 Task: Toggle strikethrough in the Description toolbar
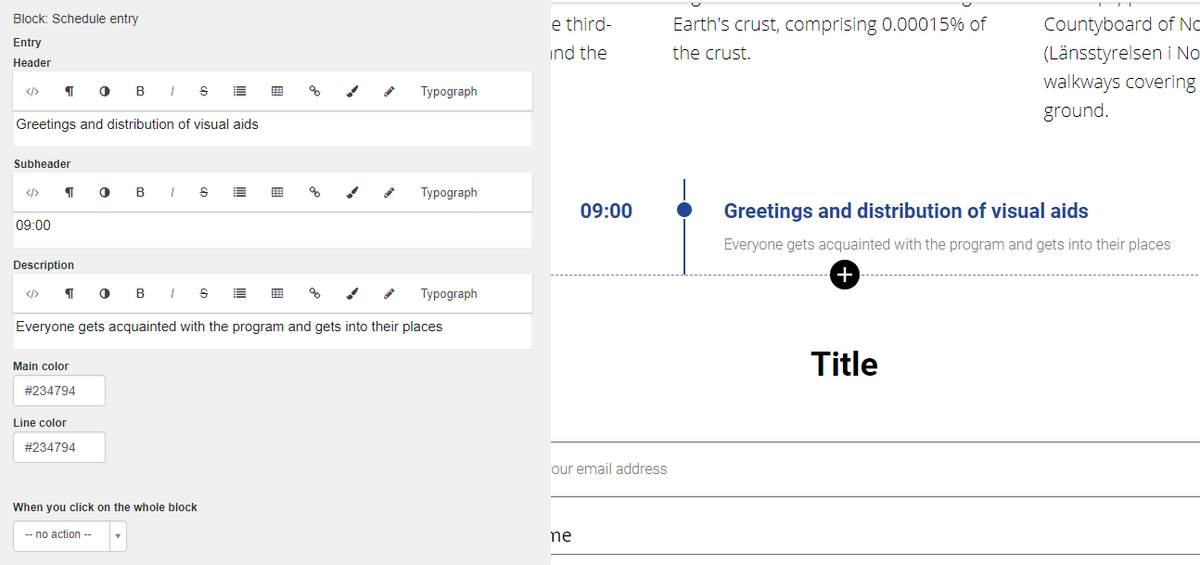[x=204, y=293]
